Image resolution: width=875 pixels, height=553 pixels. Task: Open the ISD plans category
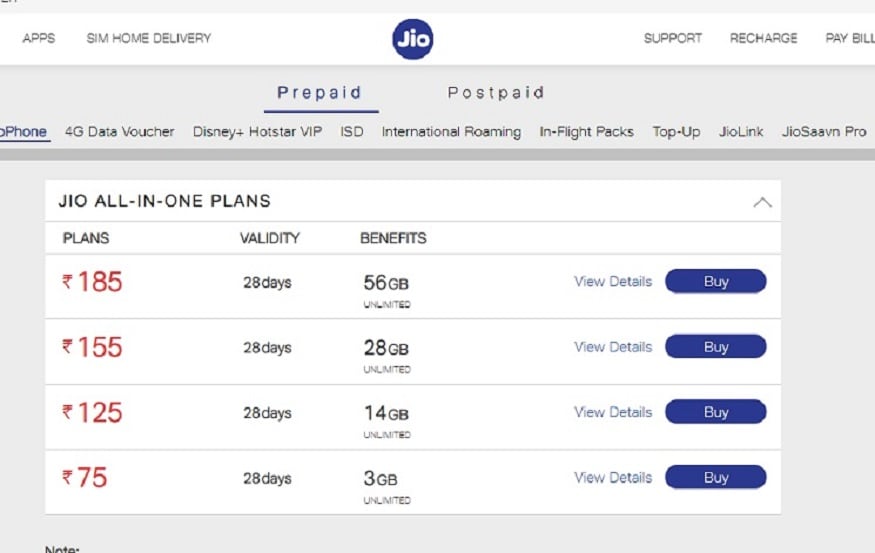(x=352, y=131)
